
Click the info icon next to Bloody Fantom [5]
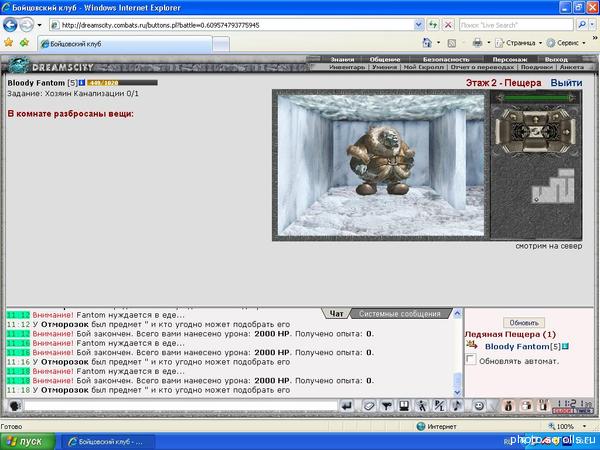[82, 82]
